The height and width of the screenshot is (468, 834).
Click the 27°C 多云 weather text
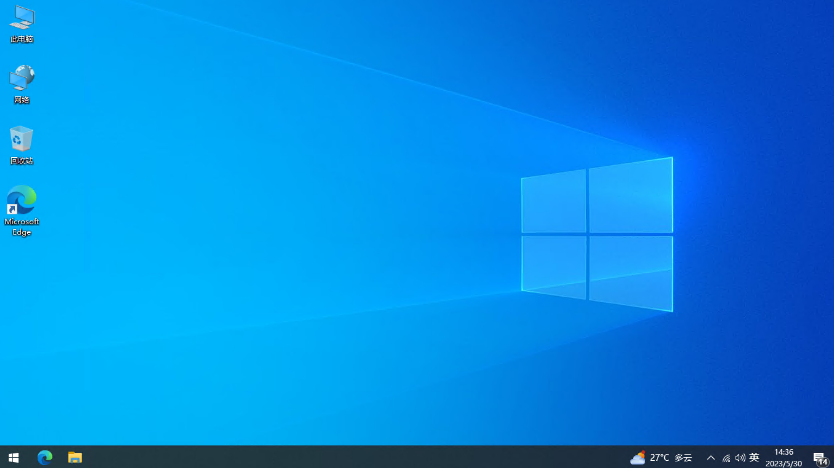tap(671, 458)
